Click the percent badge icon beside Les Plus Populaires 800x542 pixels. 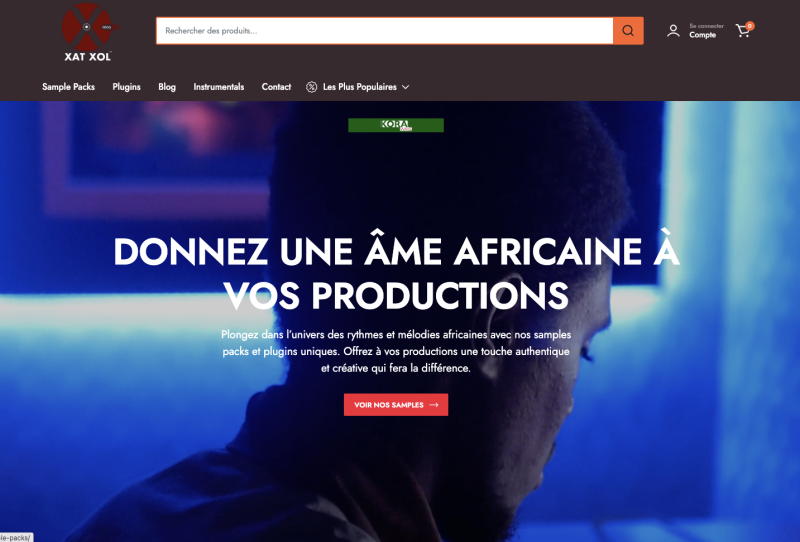tap(311, 87)
